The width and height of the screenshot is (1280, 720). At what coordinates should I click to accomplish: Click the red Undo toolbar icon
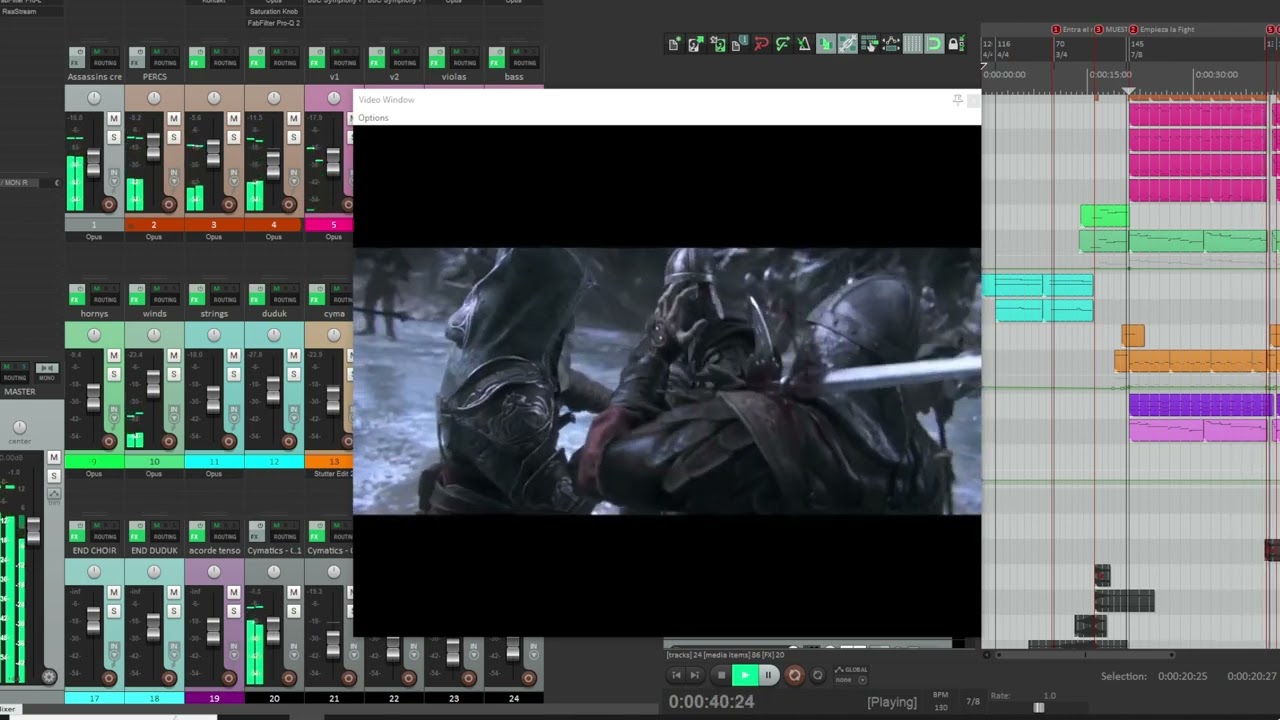pyautogui.click(x=761, y=44)
